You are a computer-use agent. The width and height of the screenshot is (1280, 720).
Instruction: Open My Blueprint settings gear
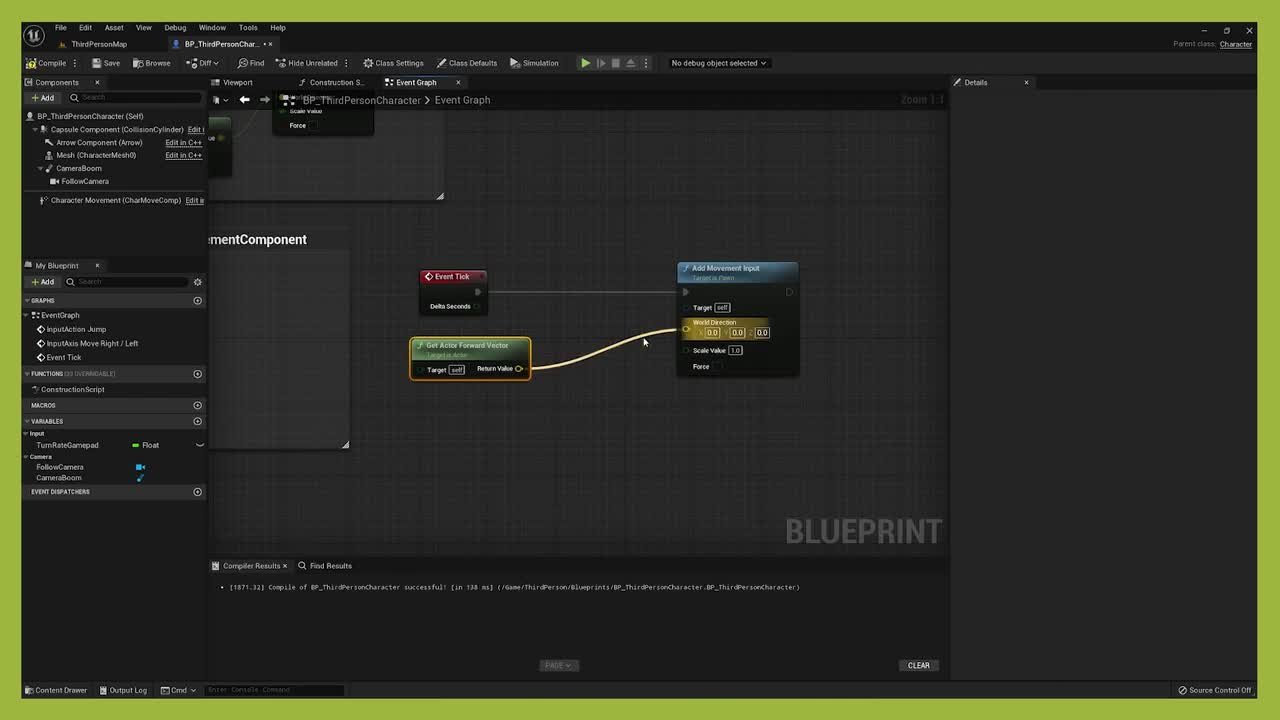pos(198,282)
